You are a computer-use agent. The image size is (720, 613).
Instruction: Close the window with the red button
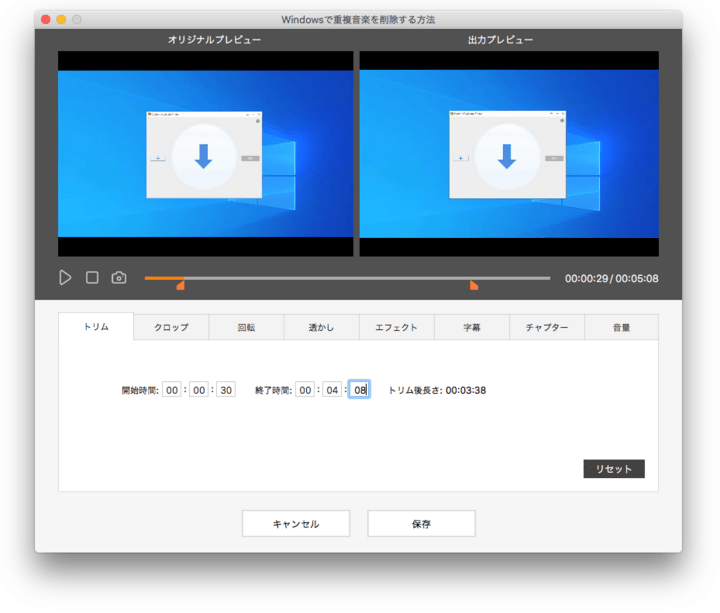click(x=45, y=19)
